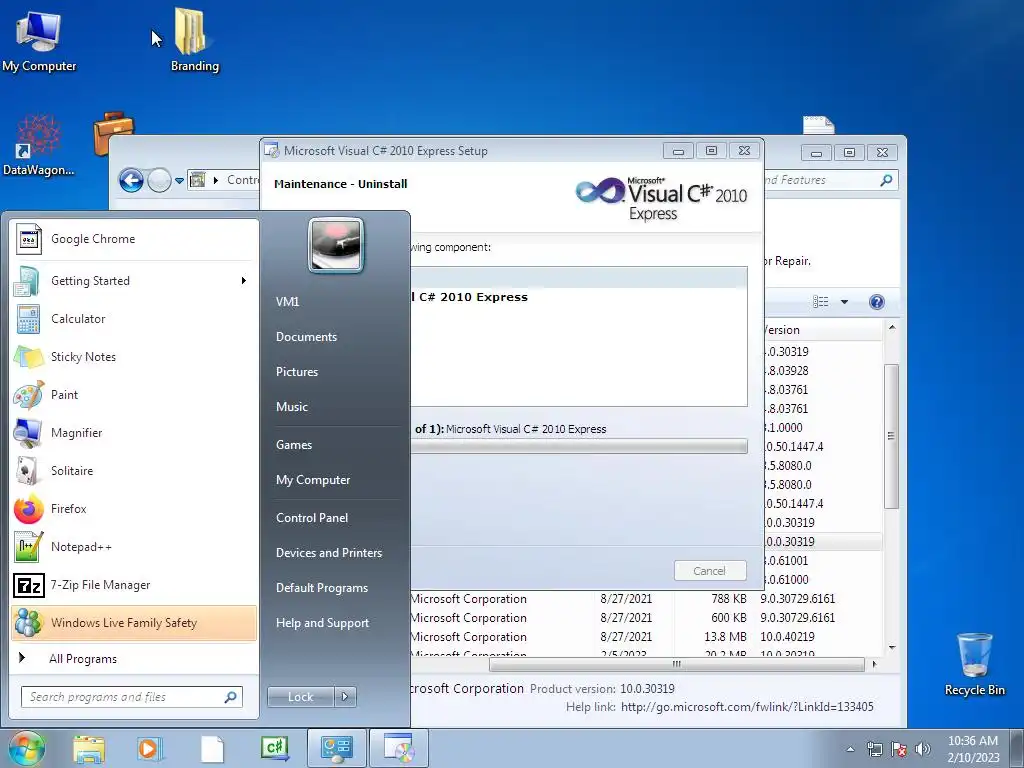The height and width of the screenshot is (768, 1024).
Task: Click the Version column header
Action: (821, 330)
